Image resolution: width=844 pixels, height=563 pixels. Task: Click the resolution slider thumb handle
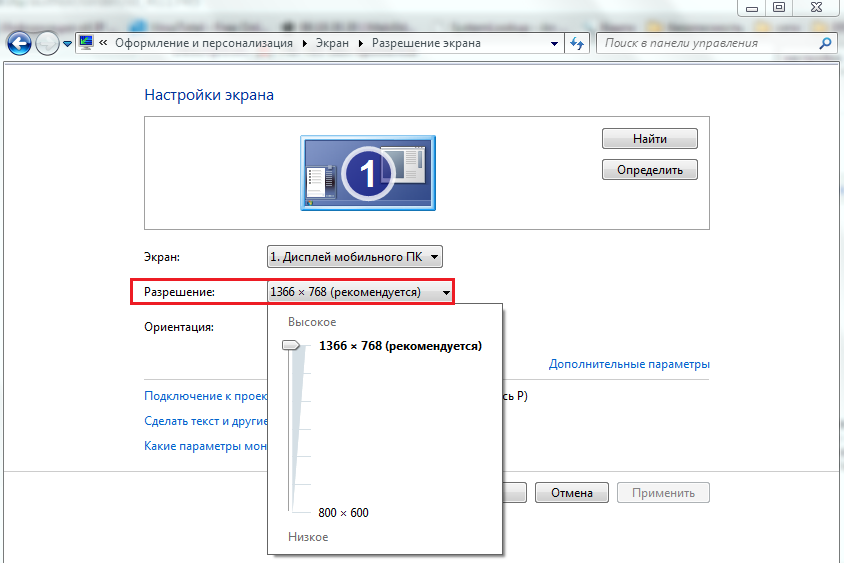pyautogui.click(x=291, y=346)
